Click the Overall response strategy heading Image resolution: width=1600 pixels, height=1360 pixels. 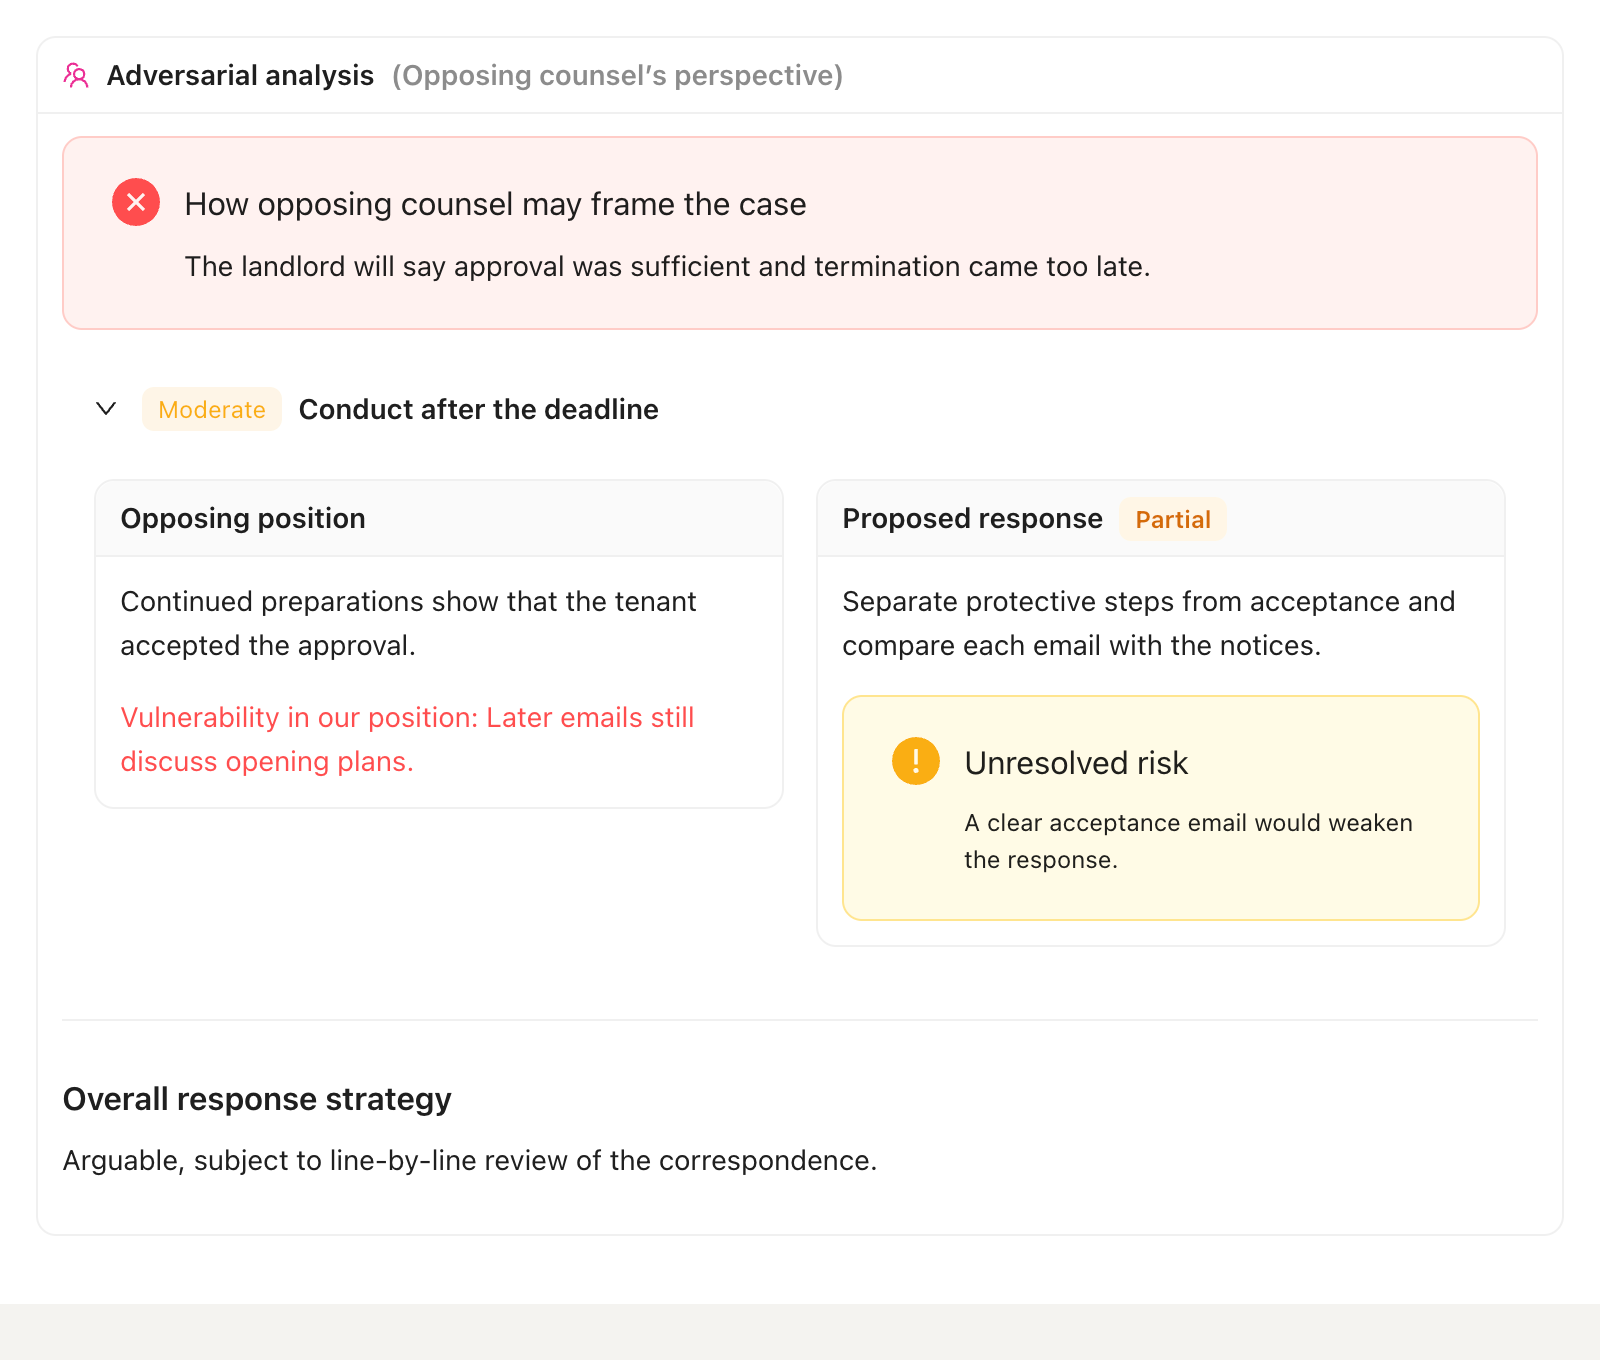click(257, 1099)
